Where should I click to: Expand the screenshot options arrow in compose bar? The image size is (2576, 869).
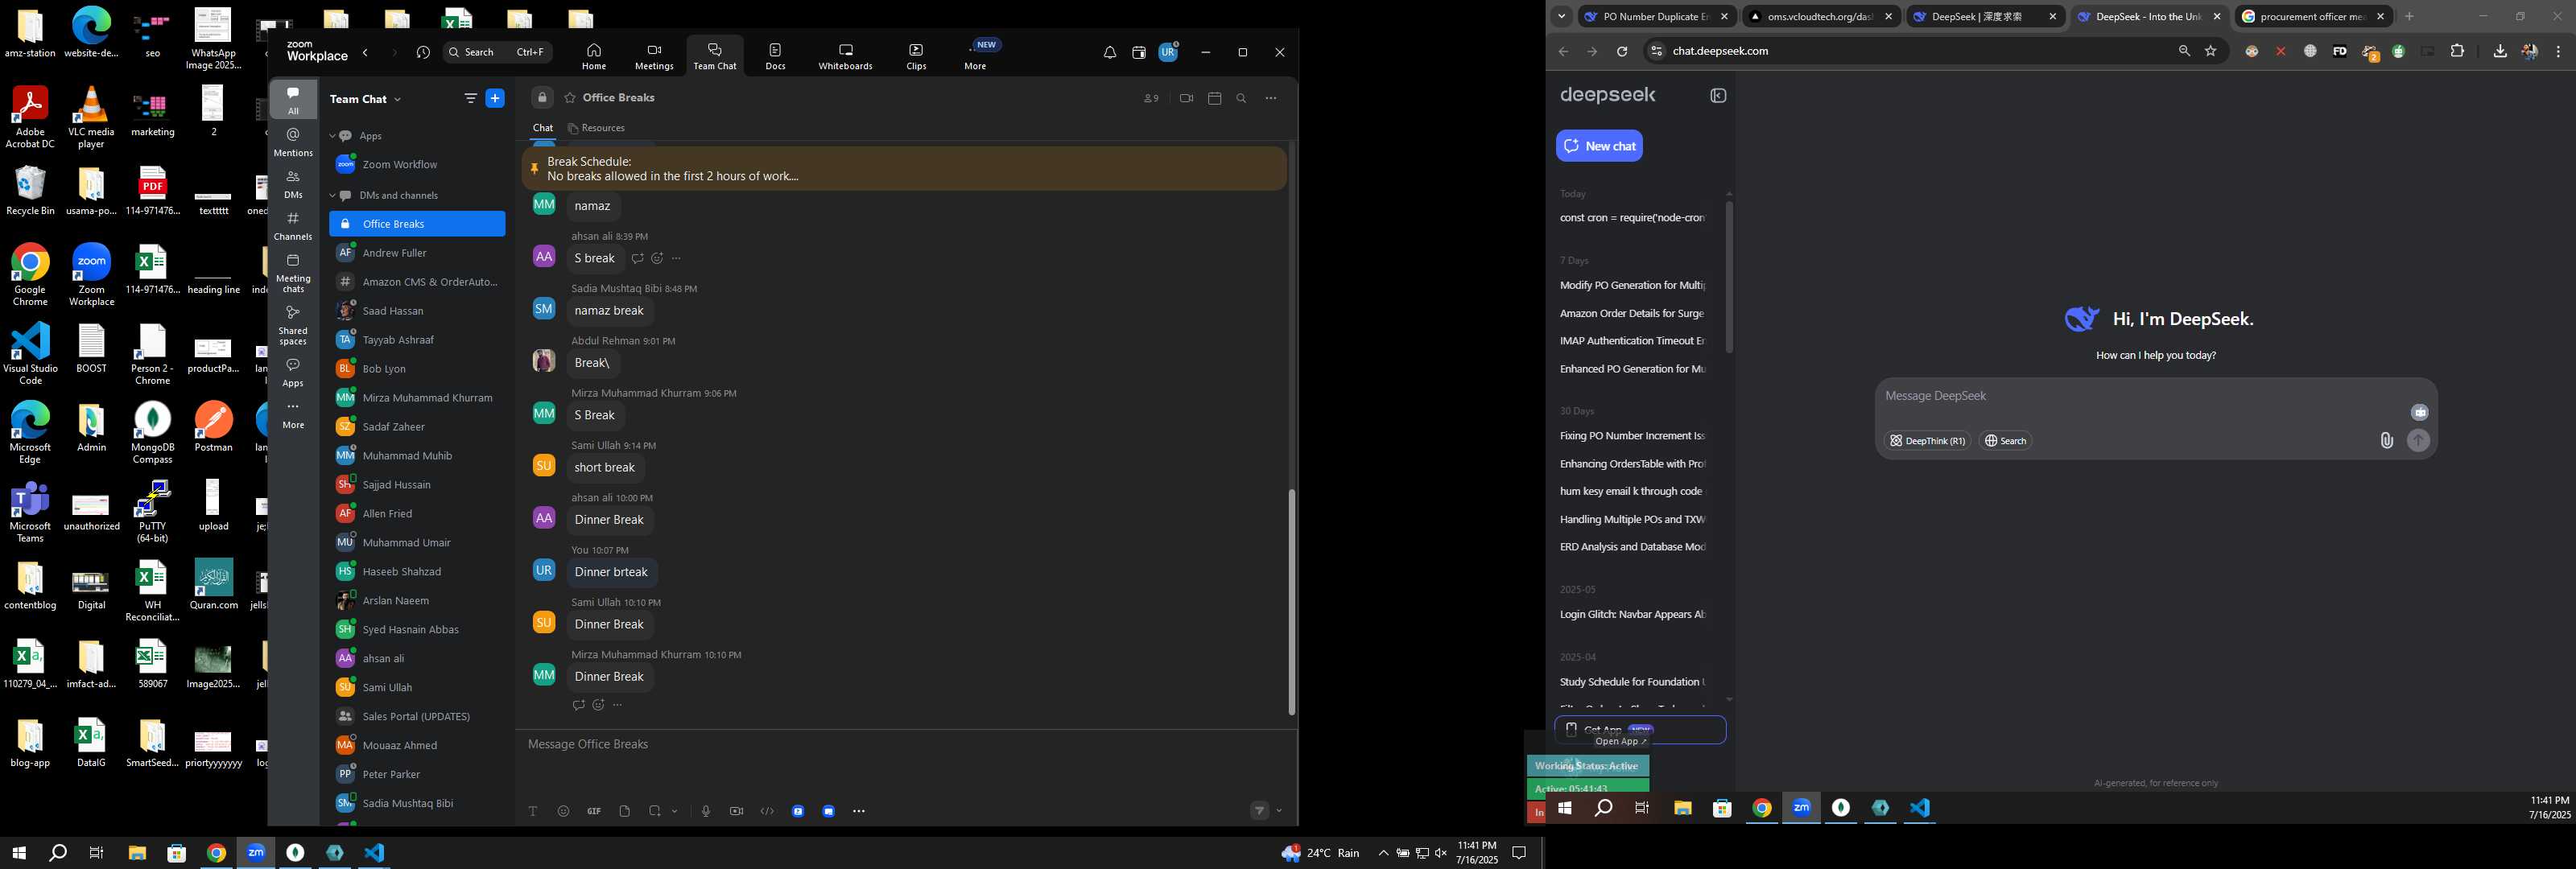coord(675,811)
